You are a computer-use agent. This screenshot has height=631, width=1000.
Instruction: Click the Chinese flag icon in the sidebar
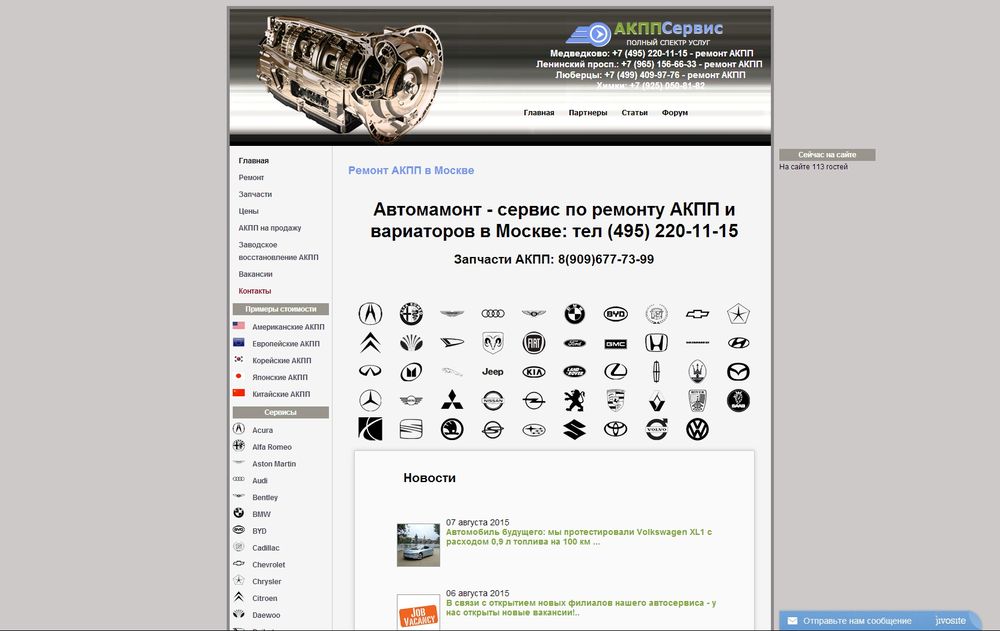[239, 394]
